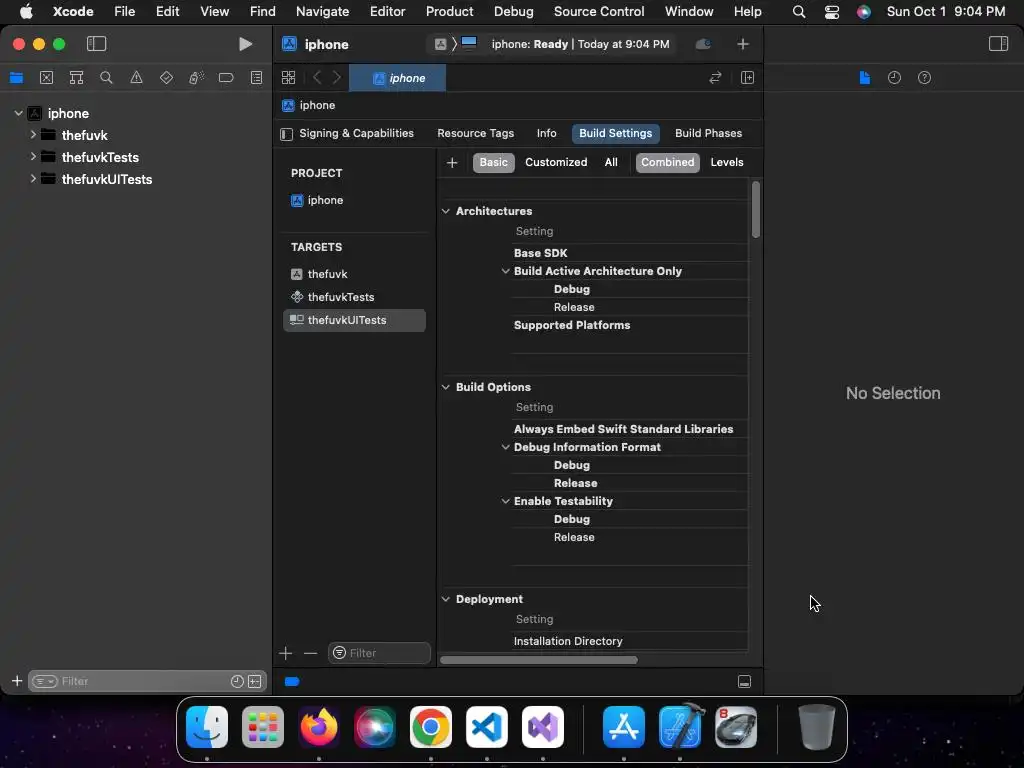Viewport: 1024px width, 768px height.
Task: Collapse Build Active Architecture Only
Action: 505,270
